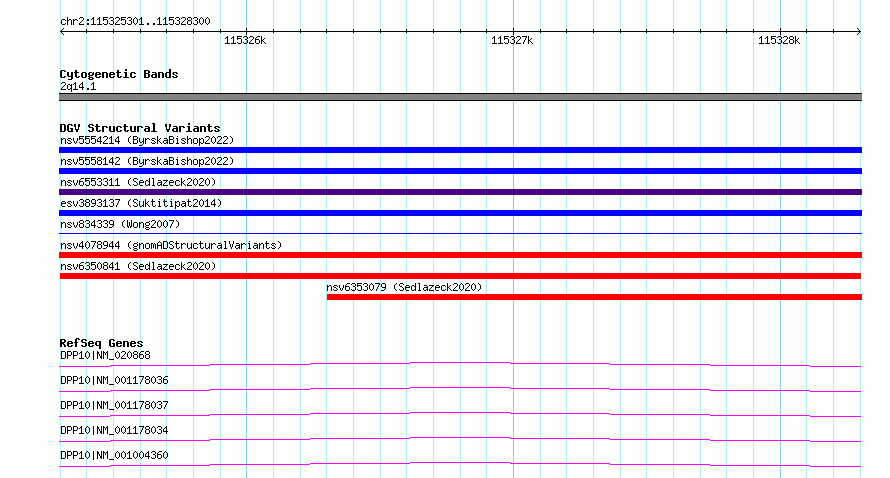
Task: Open nsv6553311 (Sedlazeck2020) variant label
Action: 138,182
